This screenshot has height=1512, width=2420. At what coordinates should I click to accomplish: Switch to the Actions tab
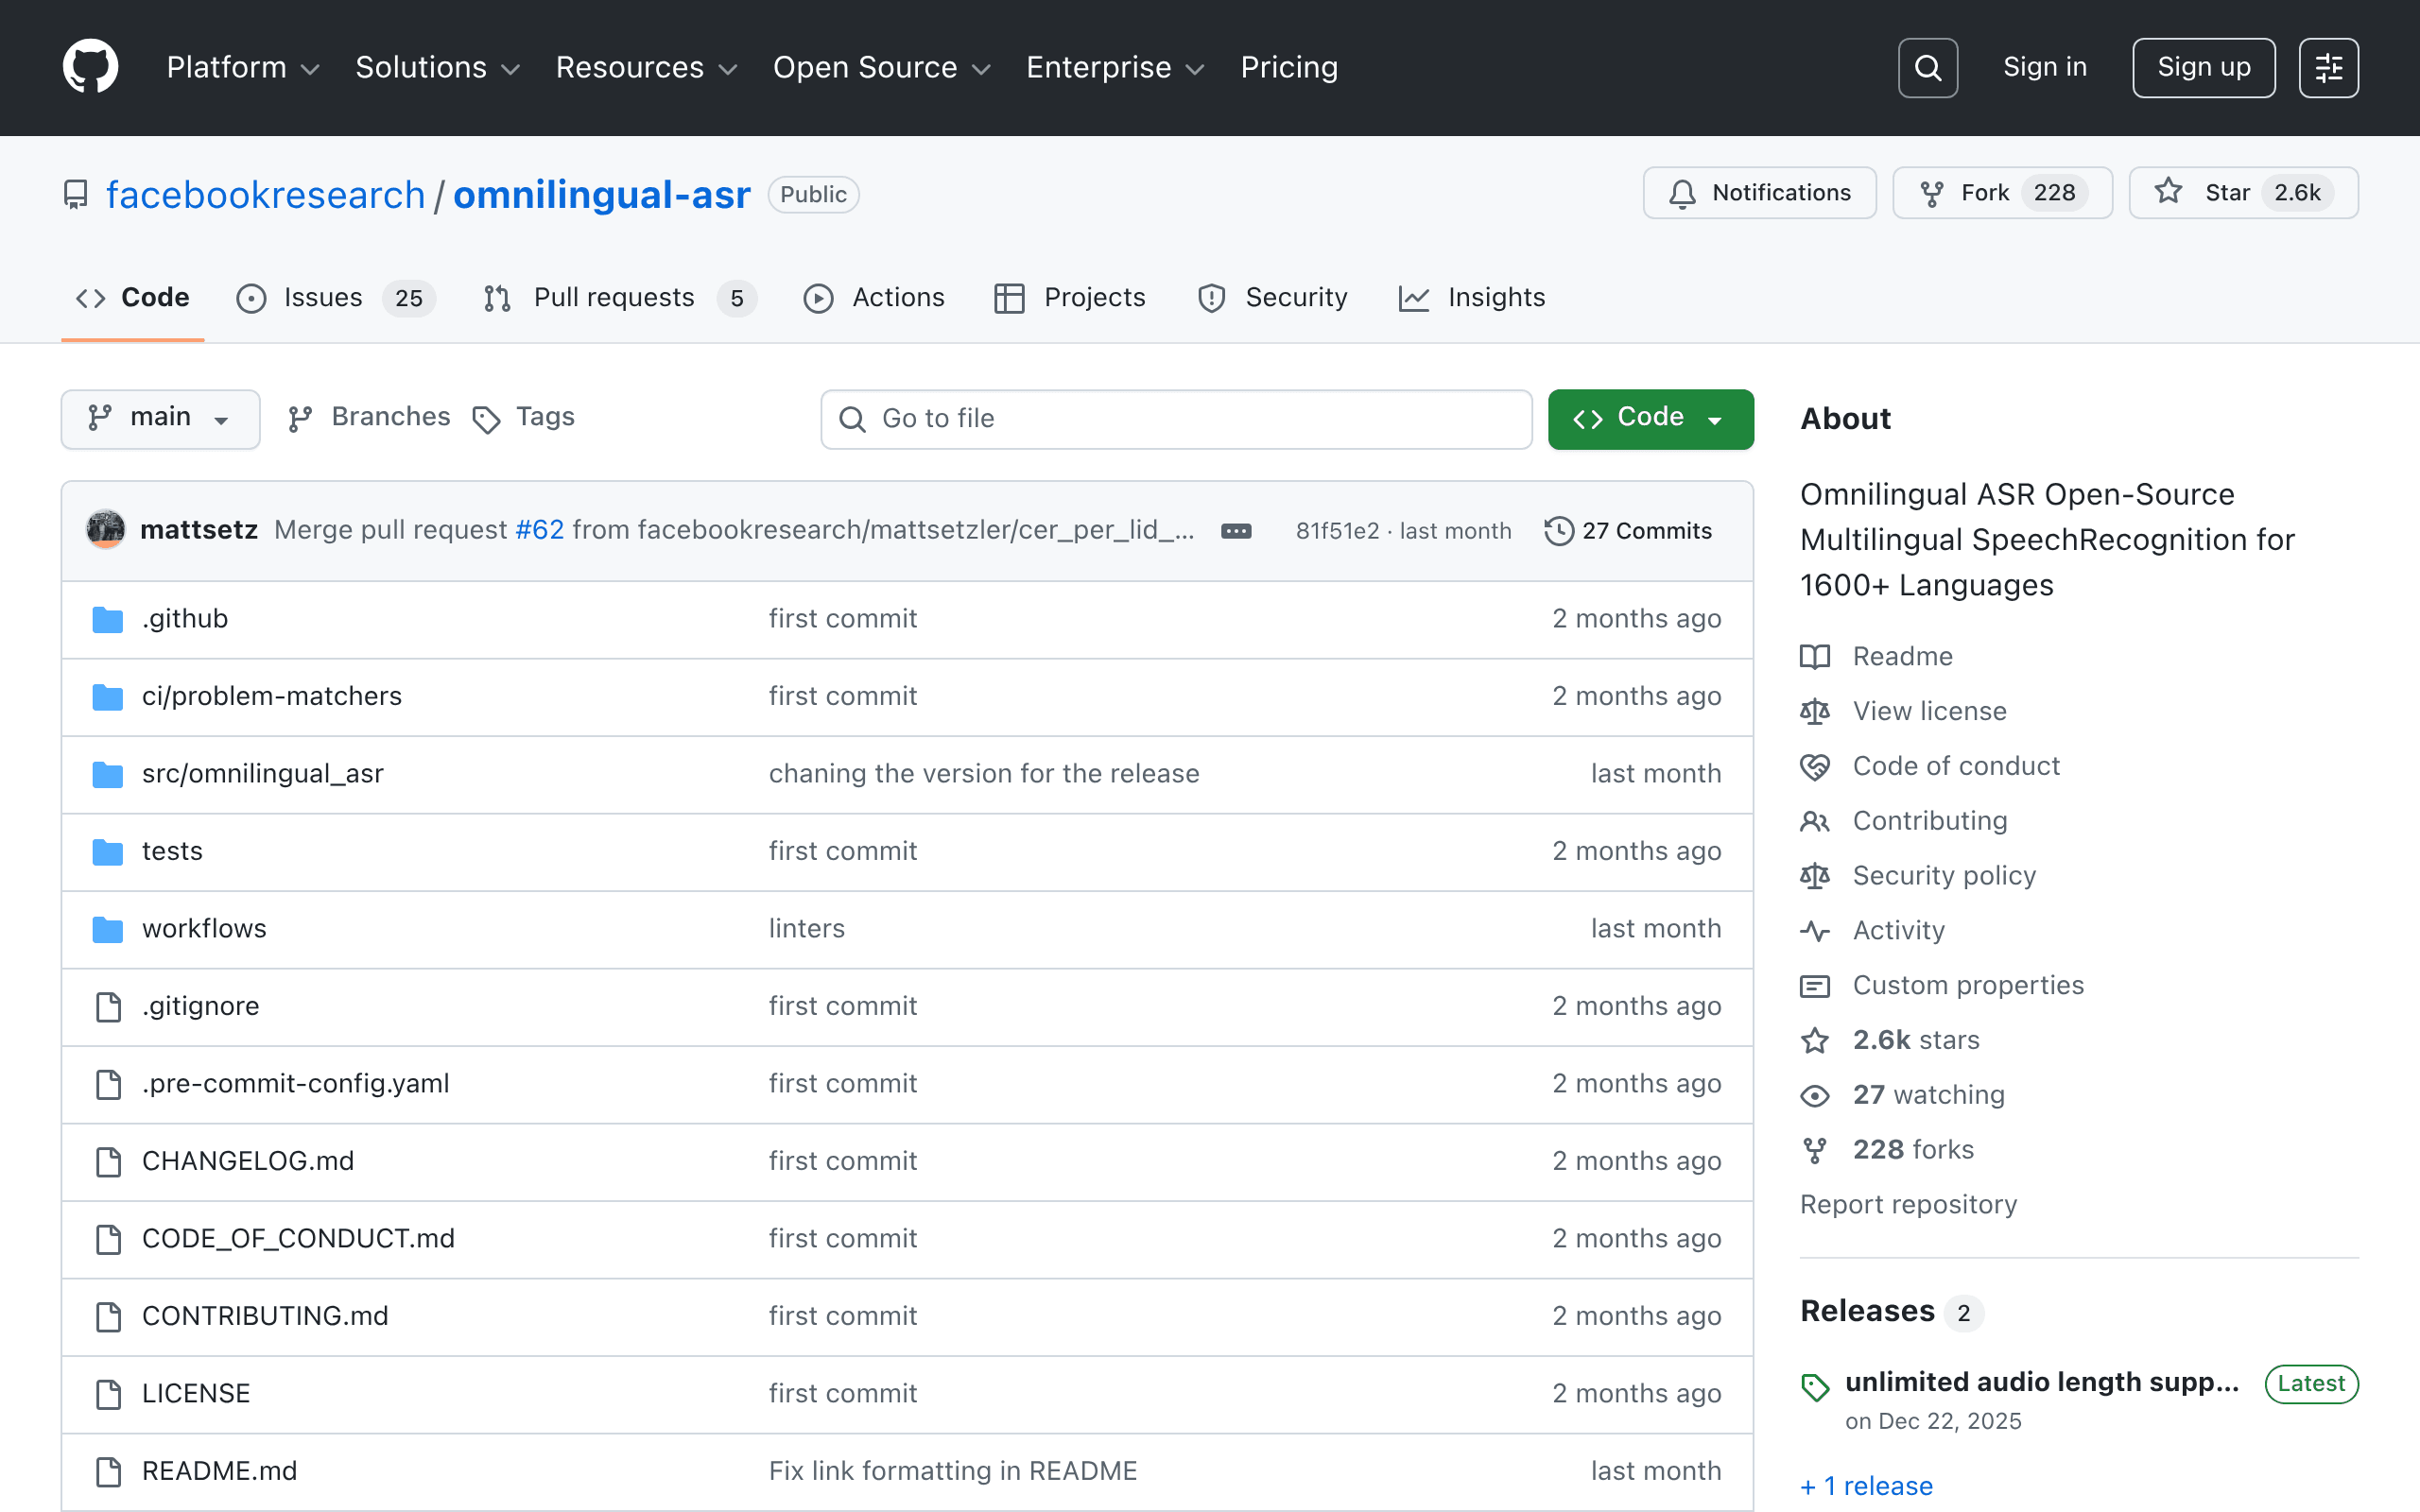pyautogui.click(x=874, y=298)
